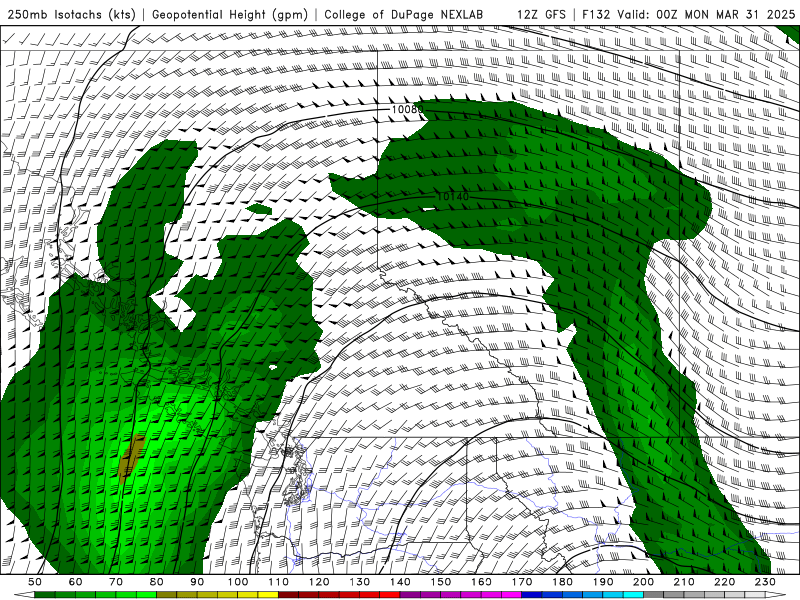Click the "10080" height contour label
The height and width of the screenshot is (600, 800).
click(407, 109)
